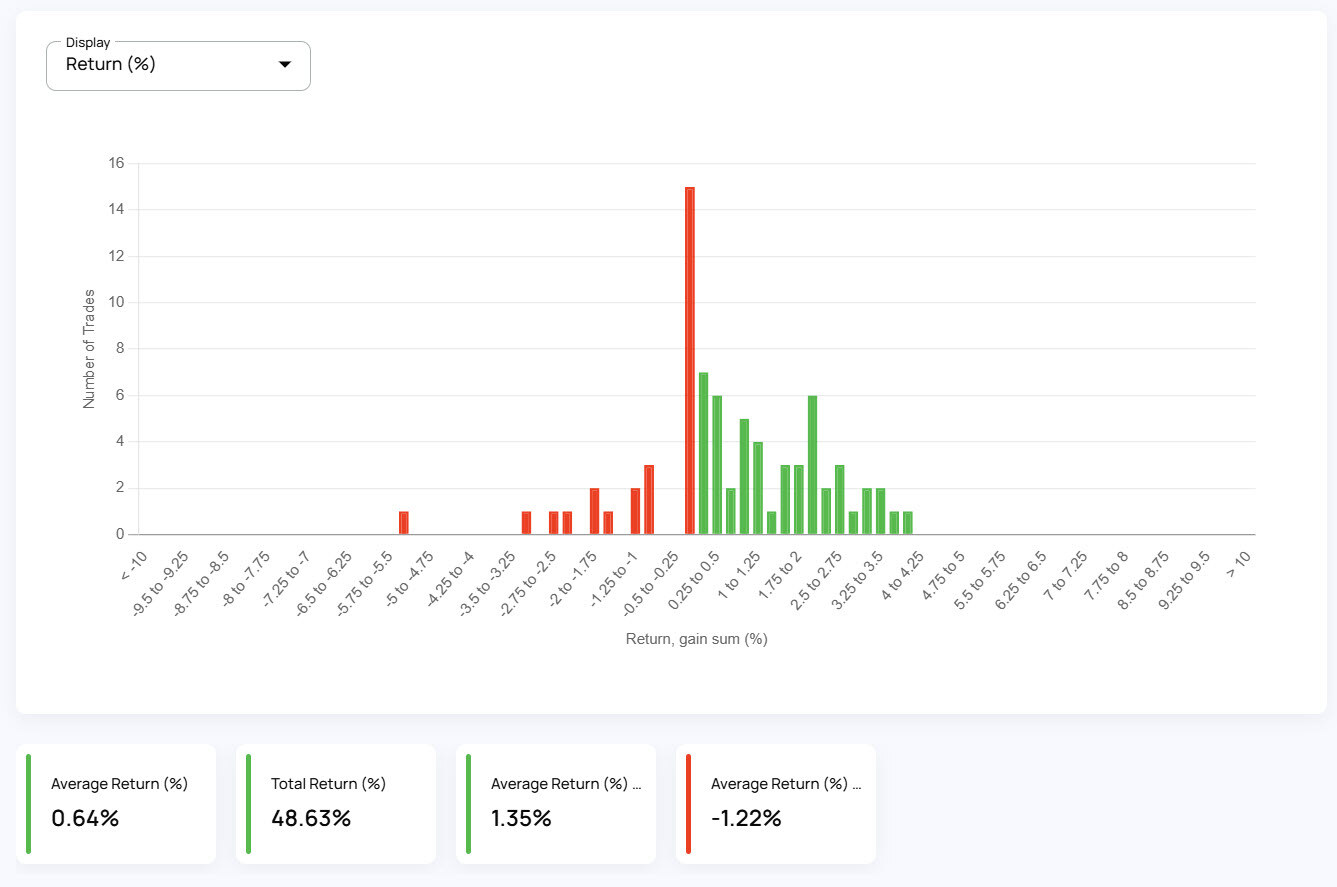Click the '-8.75 to -8.5' x-axis label
Image resolution: width=1337 pixels, height=887 pixels.
point(202,583)
